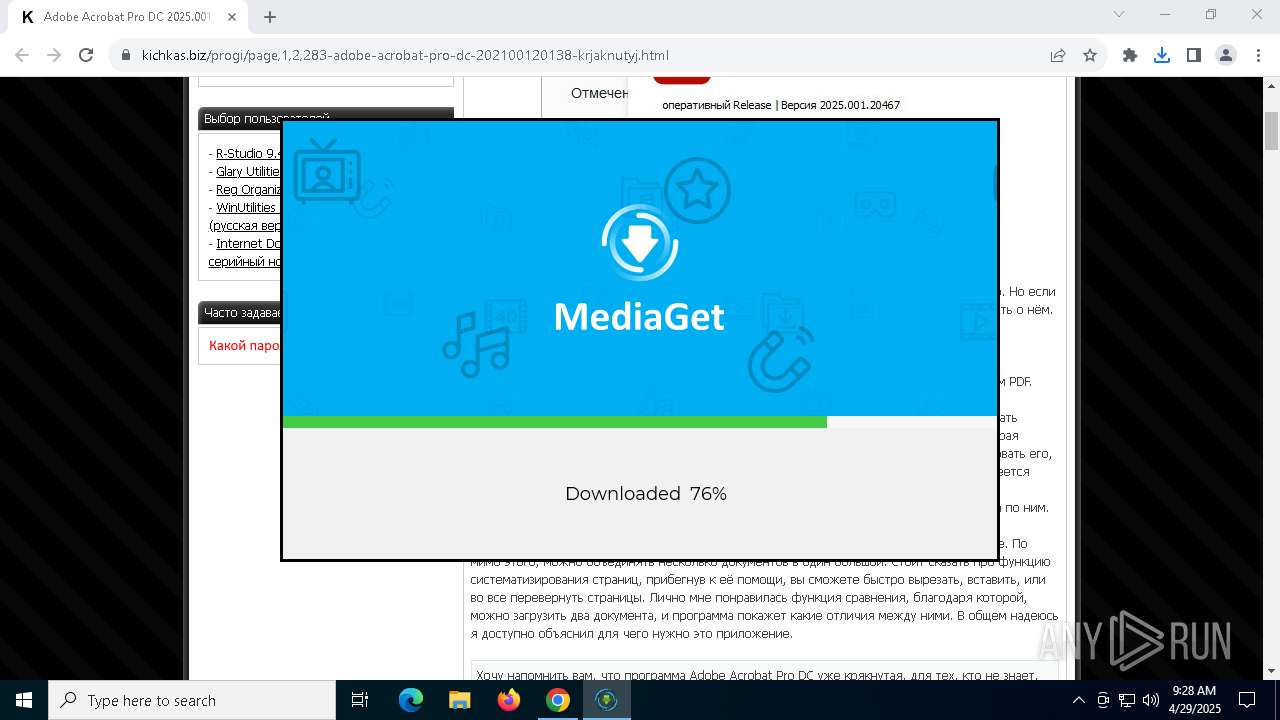
Task: Click the scrollbar down arrow
Action: point(1271,671)
